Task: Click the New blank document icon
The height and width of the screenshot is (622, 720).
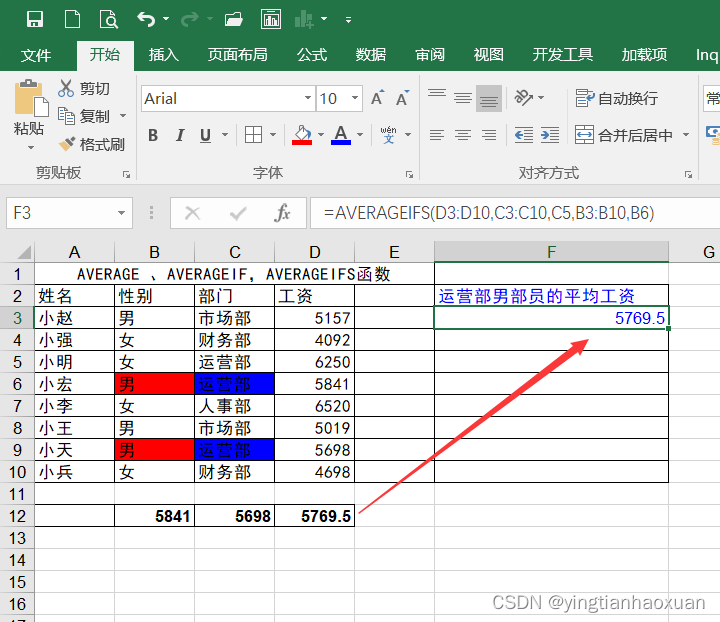Action: point(72,19)
